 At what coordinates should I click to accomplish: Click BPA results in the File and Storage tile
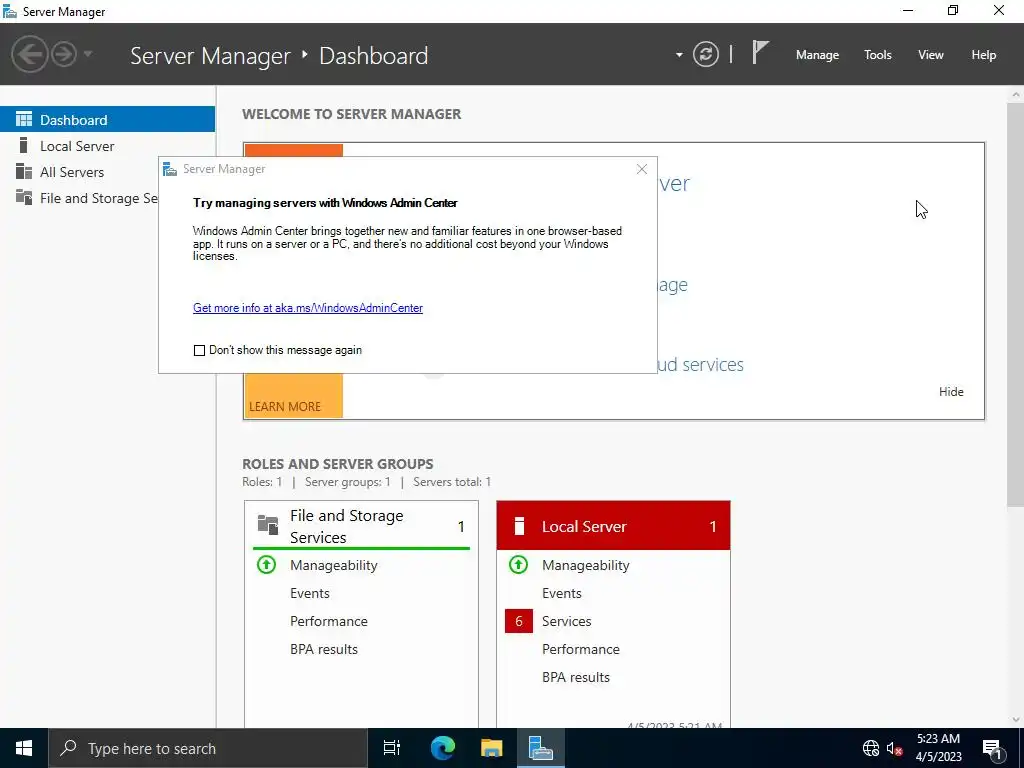click(324, 649)
